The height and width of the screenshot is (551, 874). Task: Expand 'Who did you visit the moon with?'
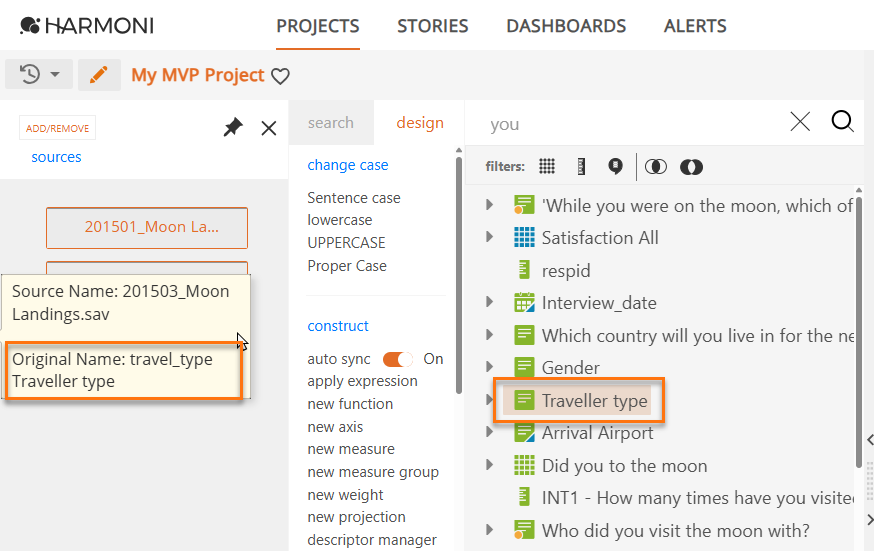[x=489, y=529]
